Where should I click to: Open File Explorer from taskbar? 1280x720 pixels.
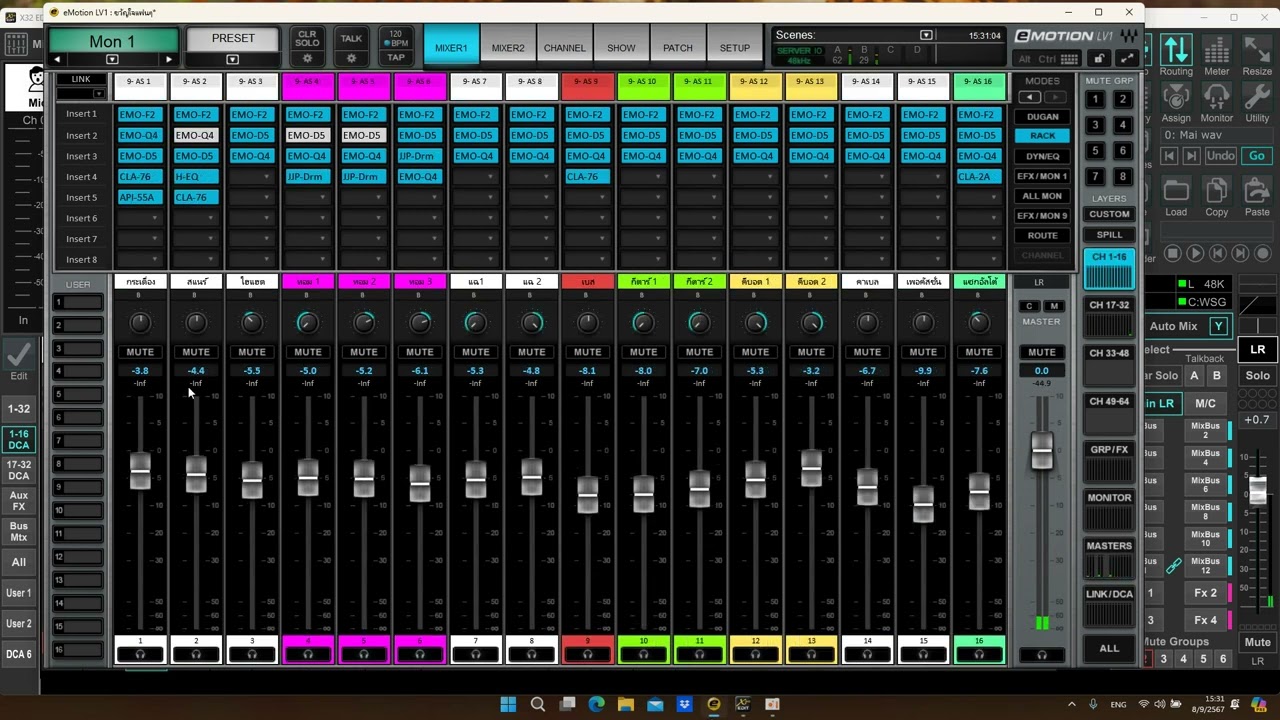(626, 704)
